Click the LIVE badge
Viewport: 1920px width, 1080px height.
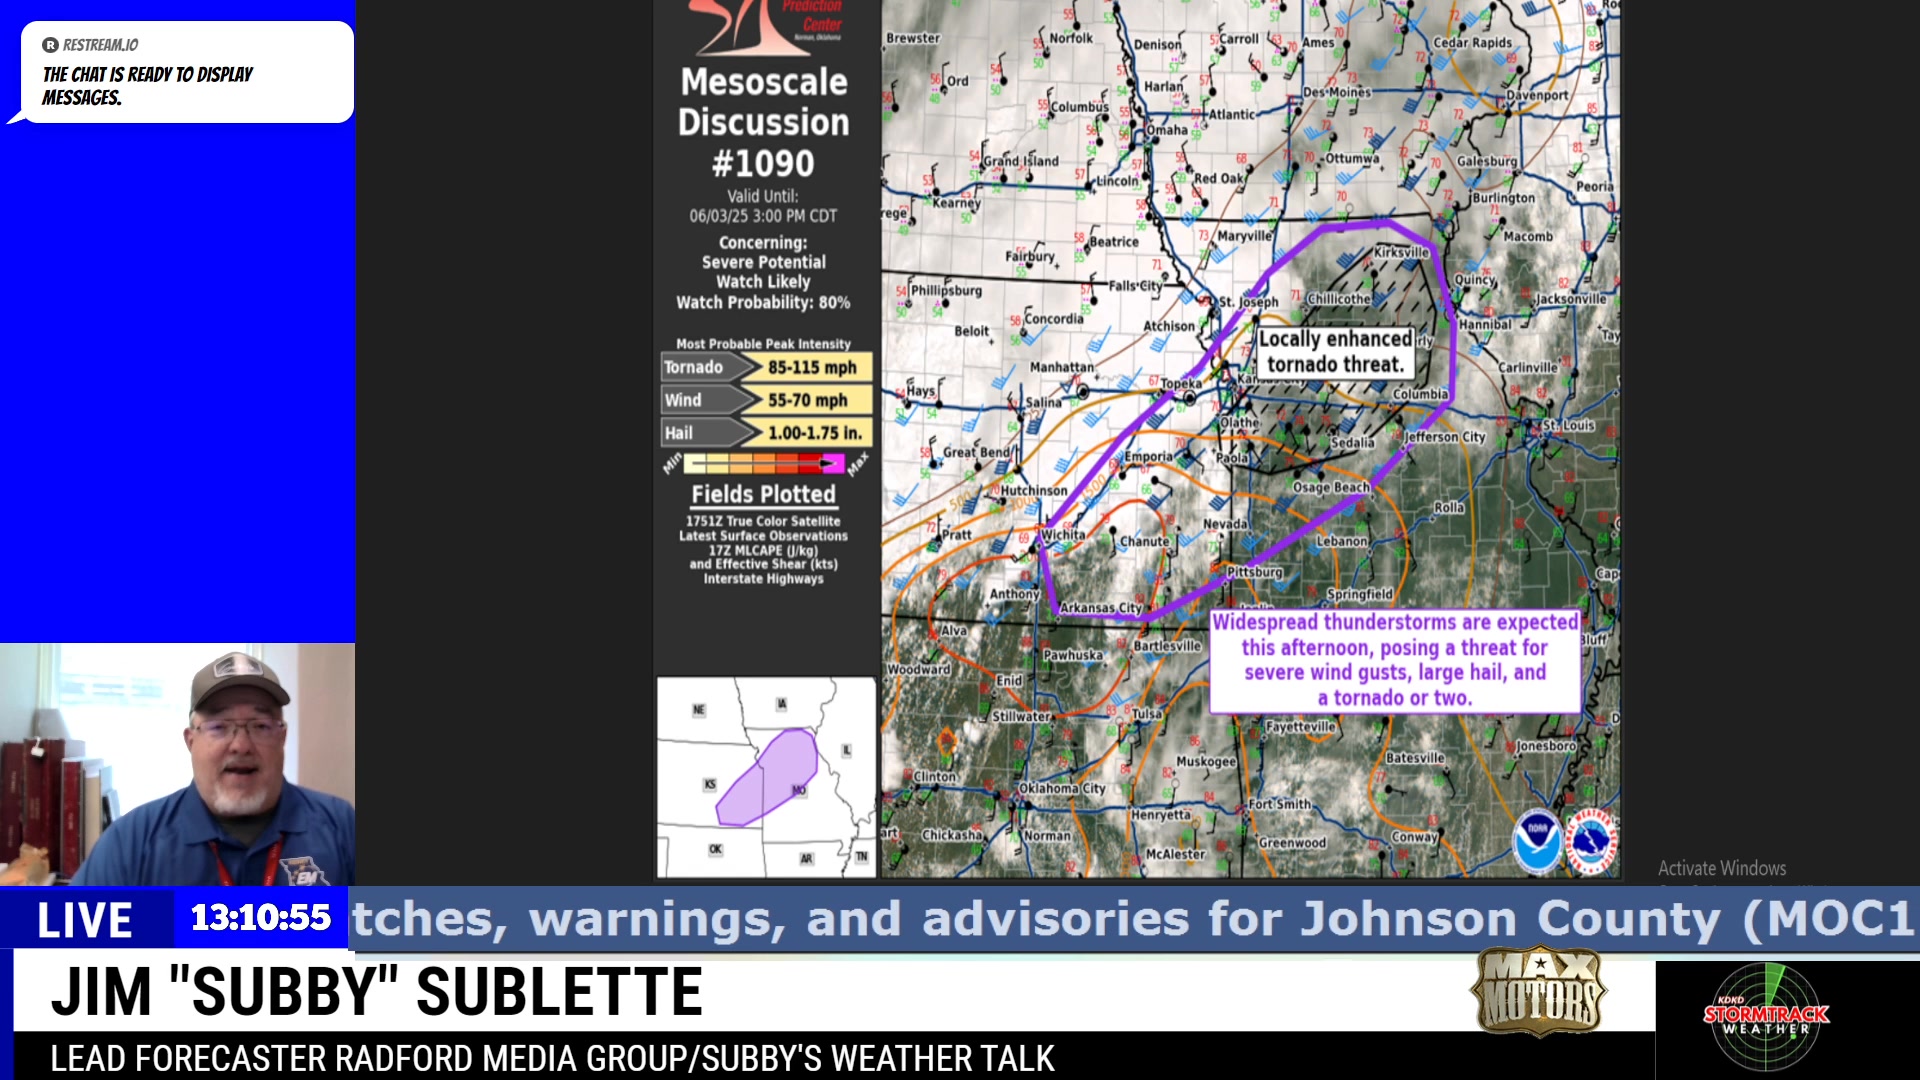[x=86, y=919]
